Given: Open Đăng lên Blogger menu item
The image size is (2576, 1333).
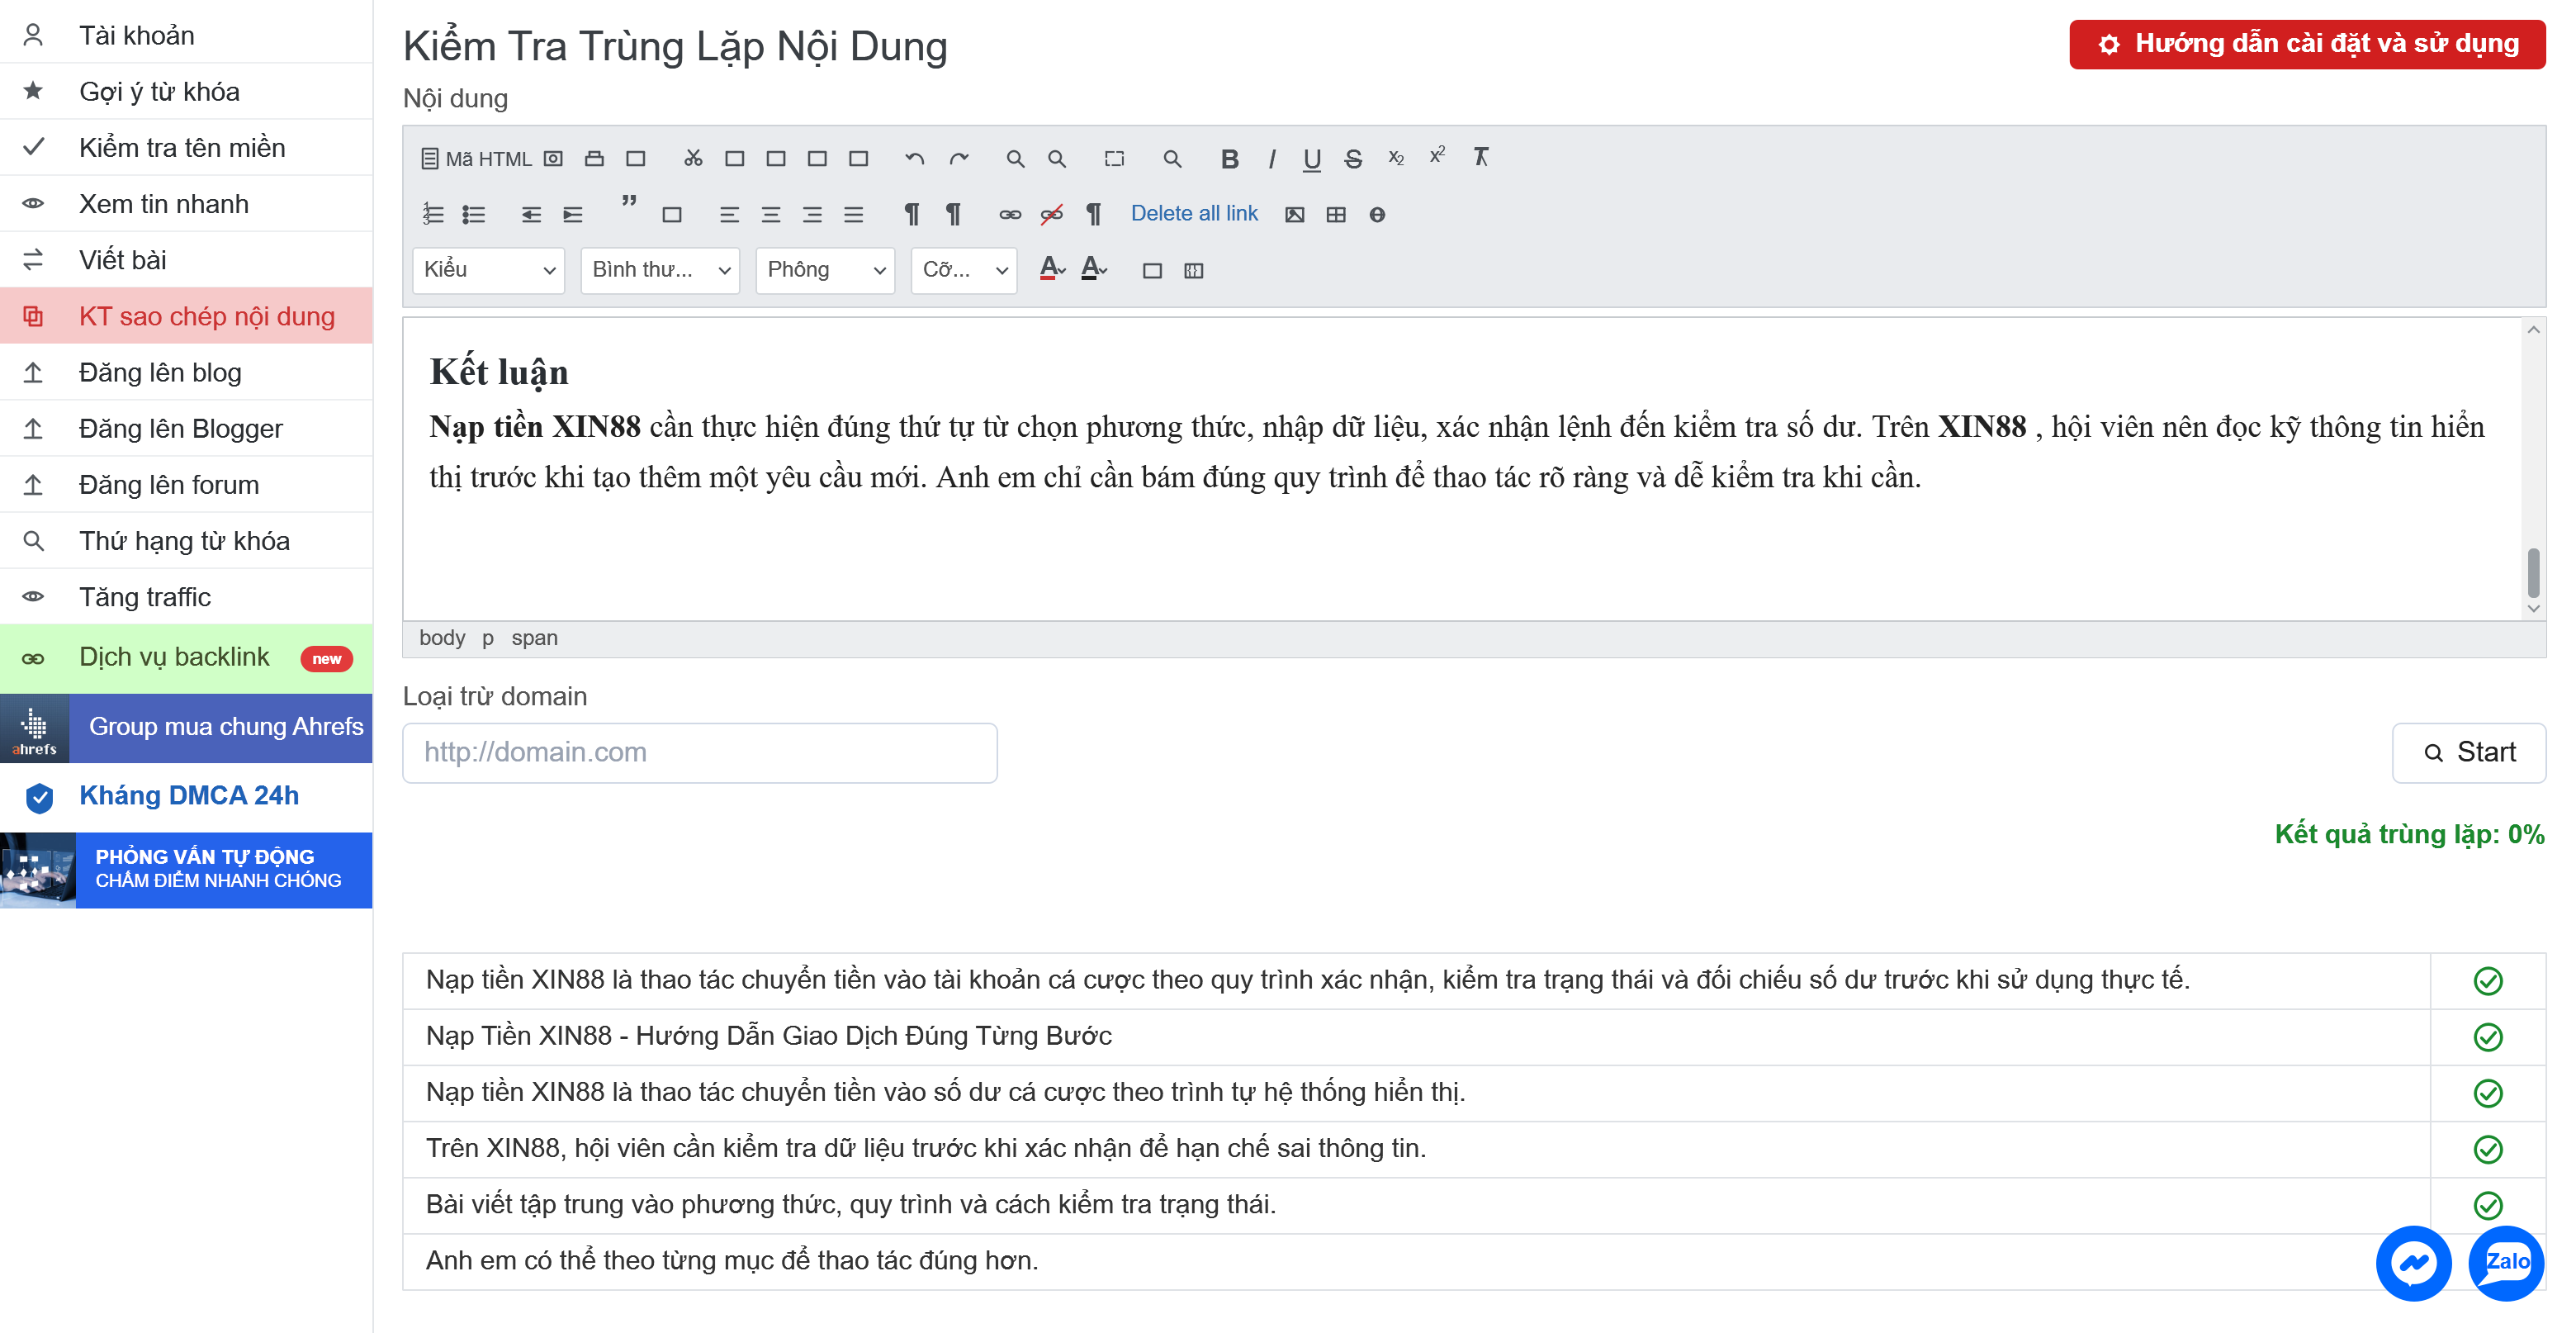Looking at the screenshot, I should point(186,428).
